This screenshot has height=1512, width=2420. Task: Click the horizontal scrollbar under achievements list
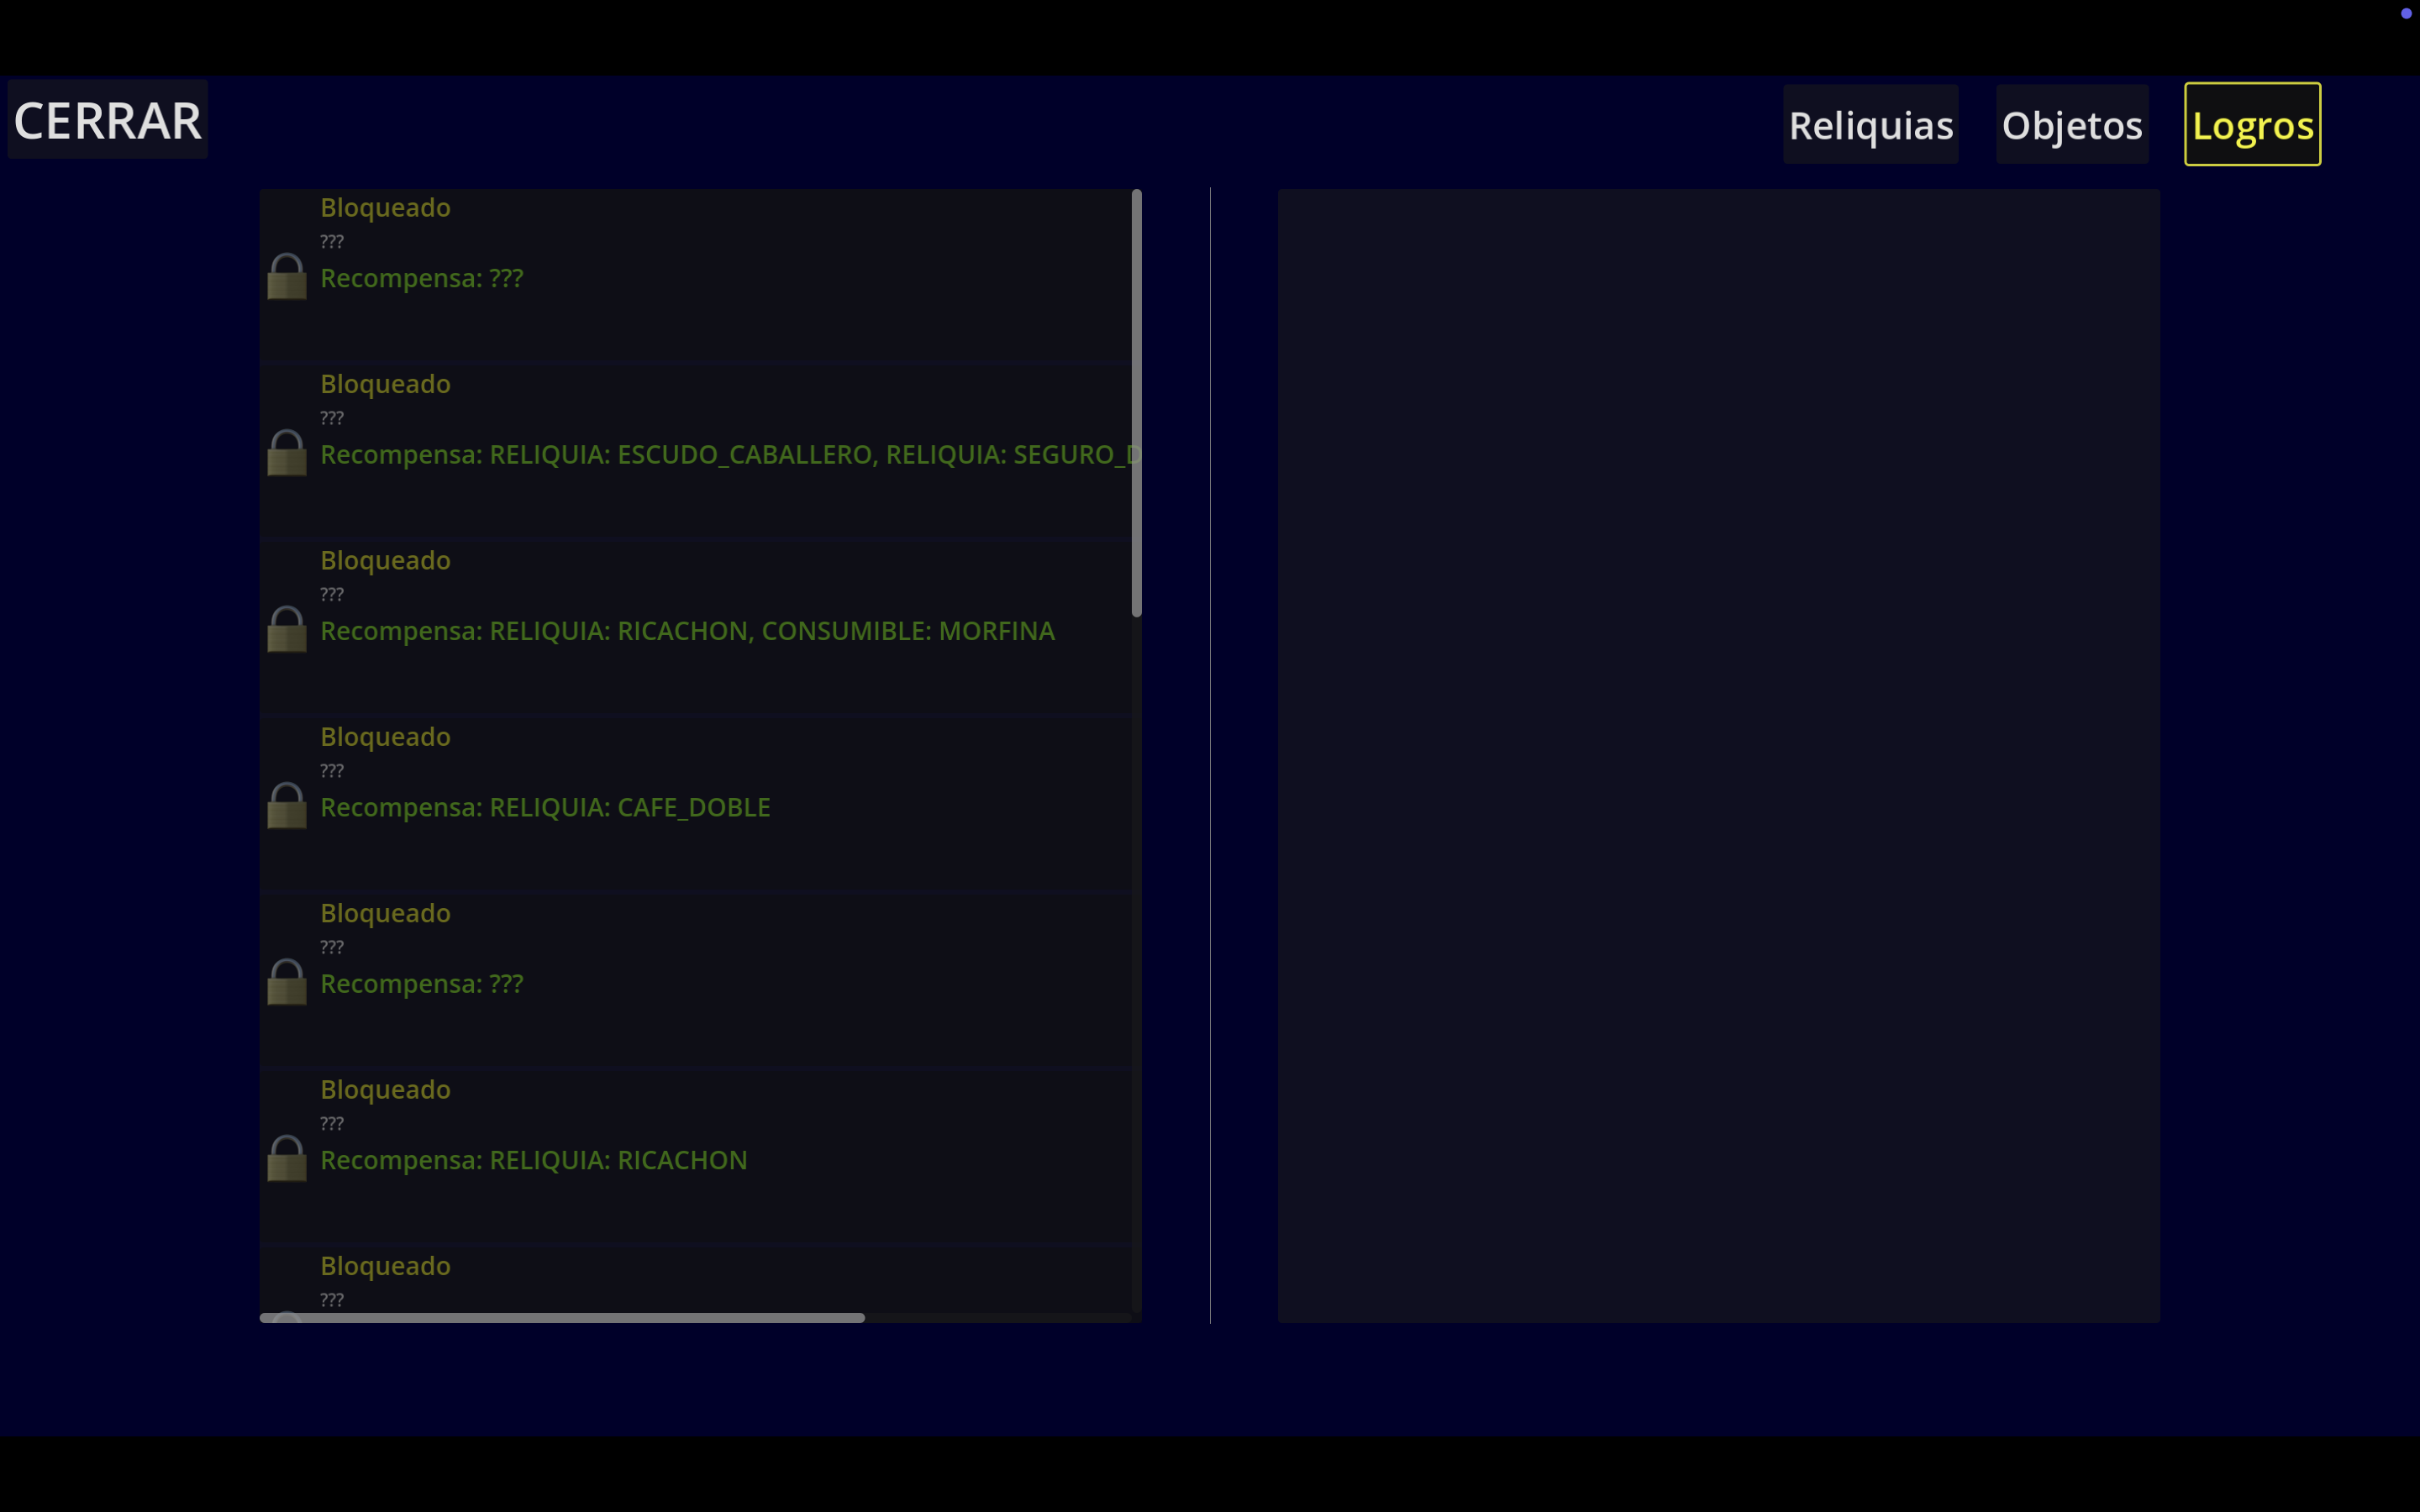pyautogui.click(x=562, y=1318)
